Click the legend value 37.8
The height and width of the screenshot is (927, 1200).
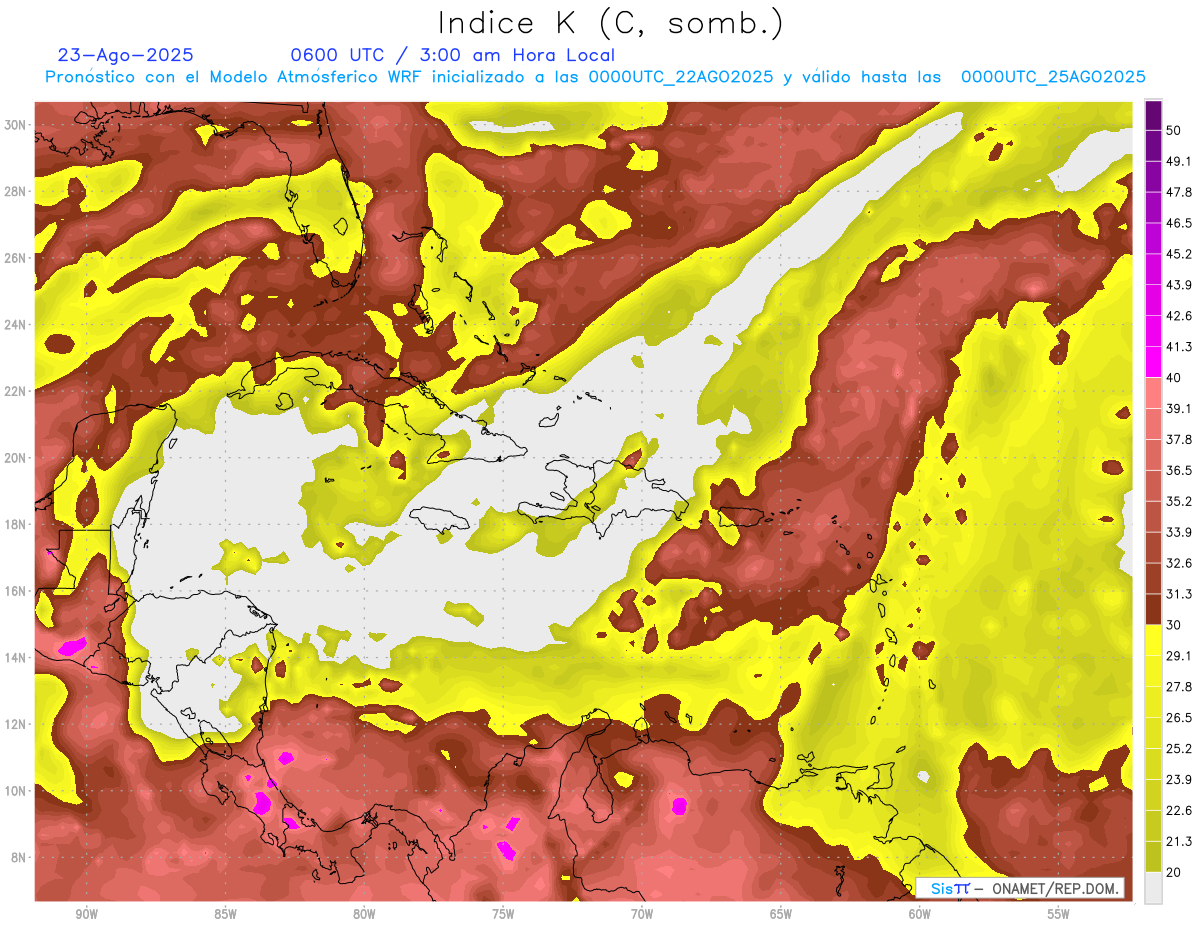tap(1179, 439)
